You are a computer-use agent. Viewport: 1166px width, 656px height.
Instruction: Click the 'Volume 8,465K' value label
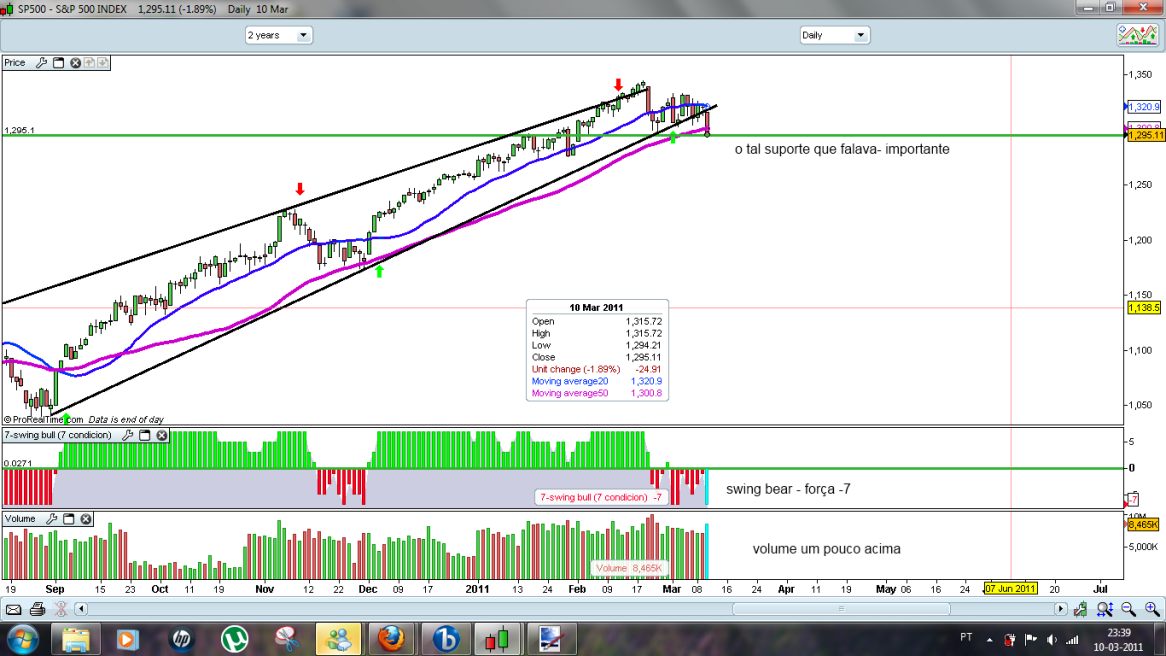click(x=628, y=568)
